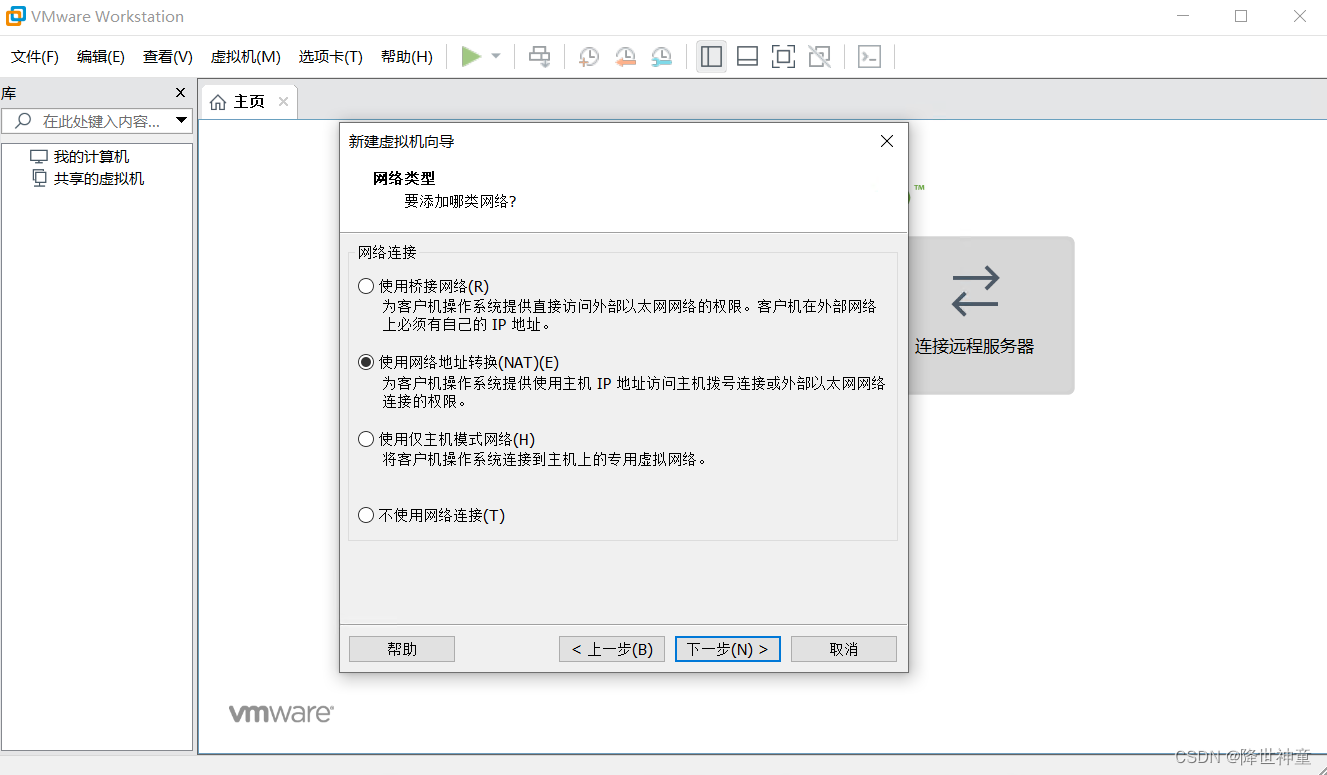Open the Snapshot Manager wrench icon
Image resolution: width=1327 pixels, height=775 pixels.
point(661,57)
